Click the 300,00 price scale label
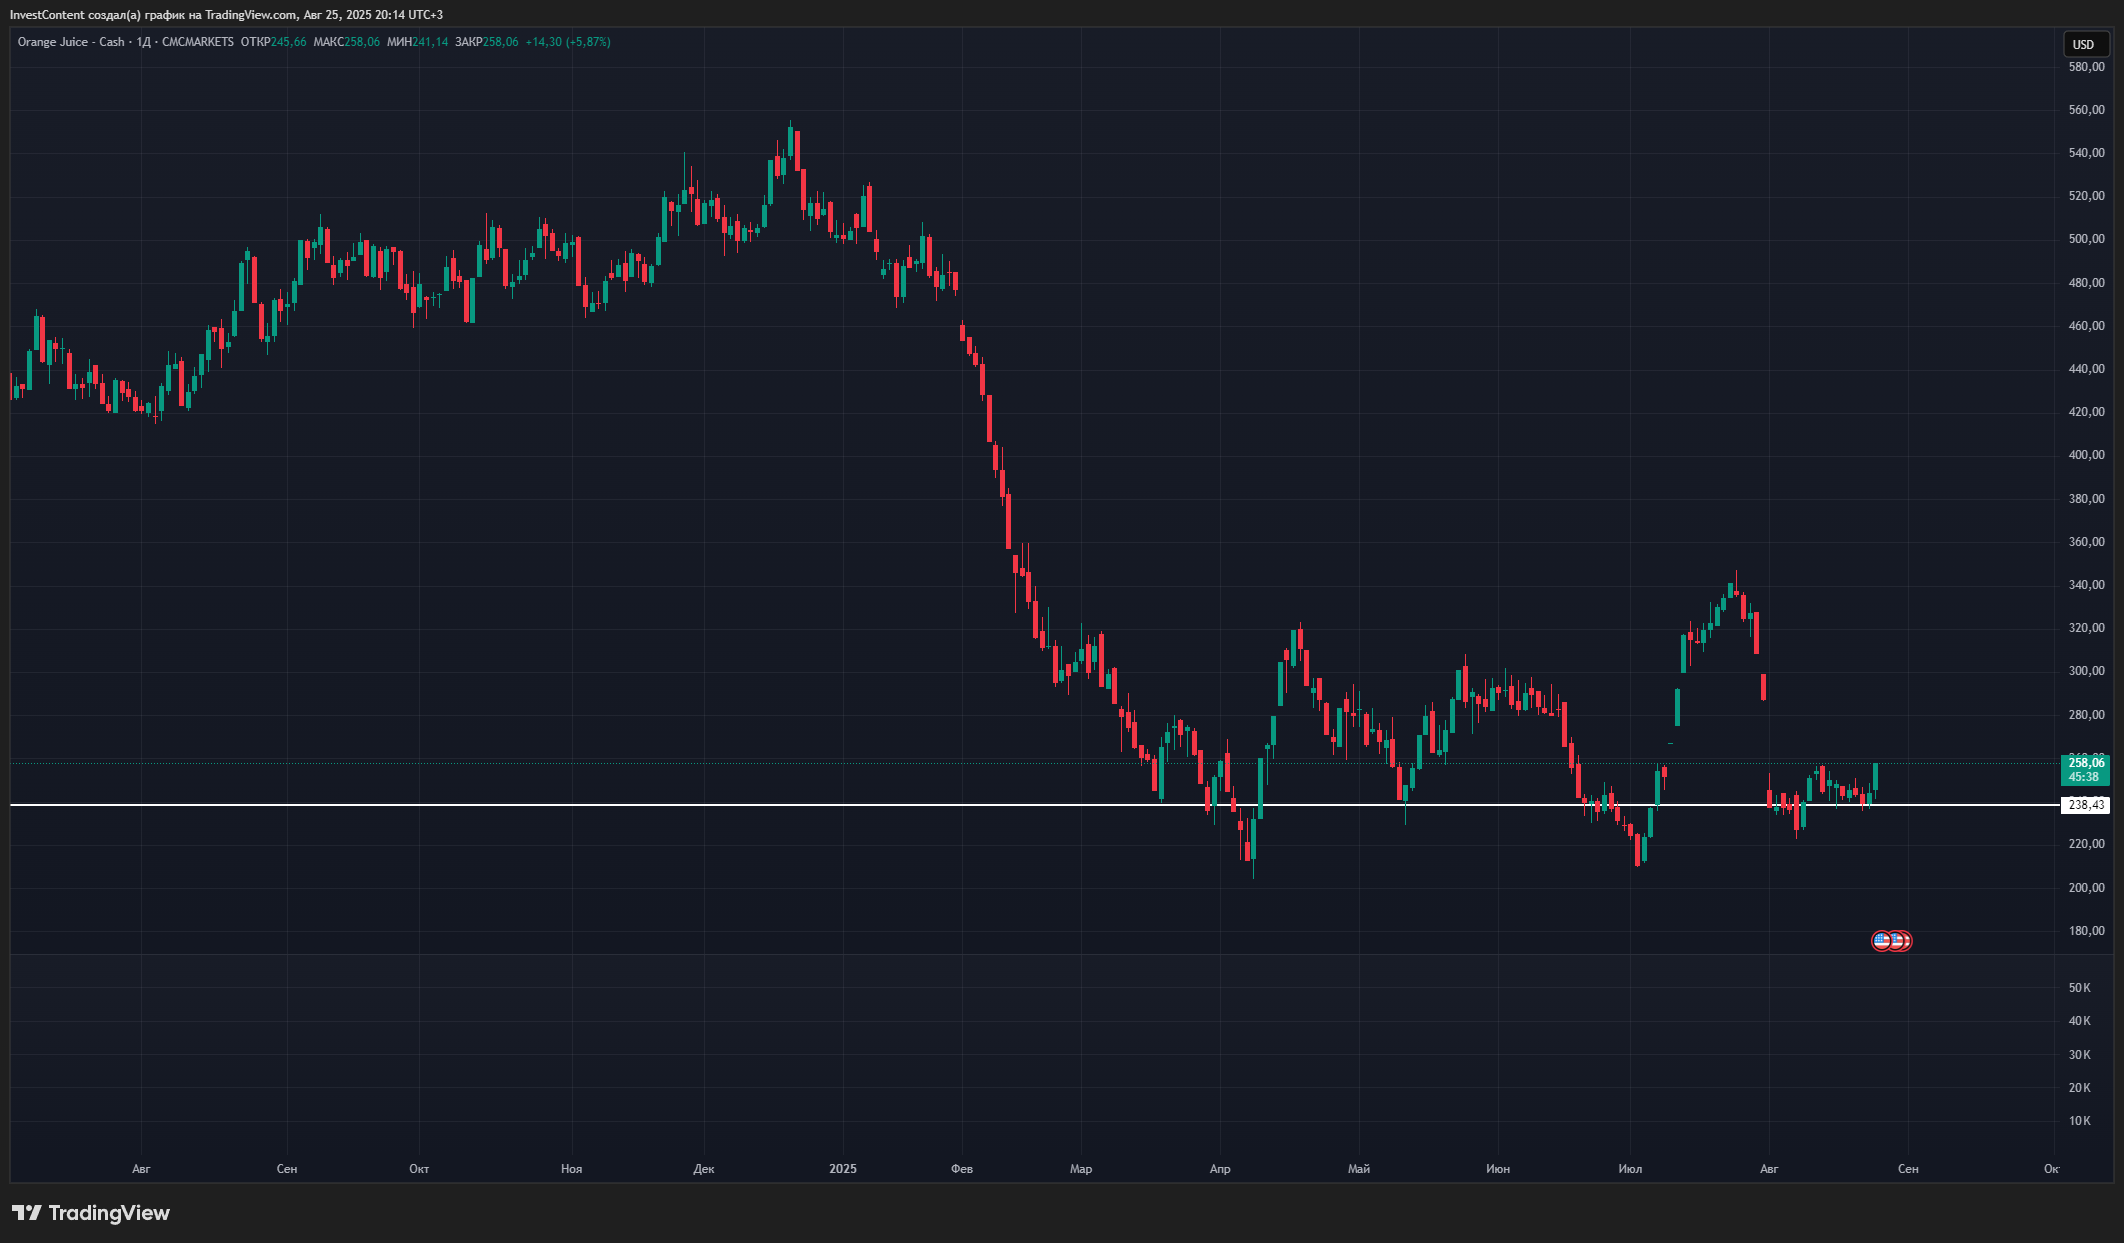 (x=2086, y=671)
